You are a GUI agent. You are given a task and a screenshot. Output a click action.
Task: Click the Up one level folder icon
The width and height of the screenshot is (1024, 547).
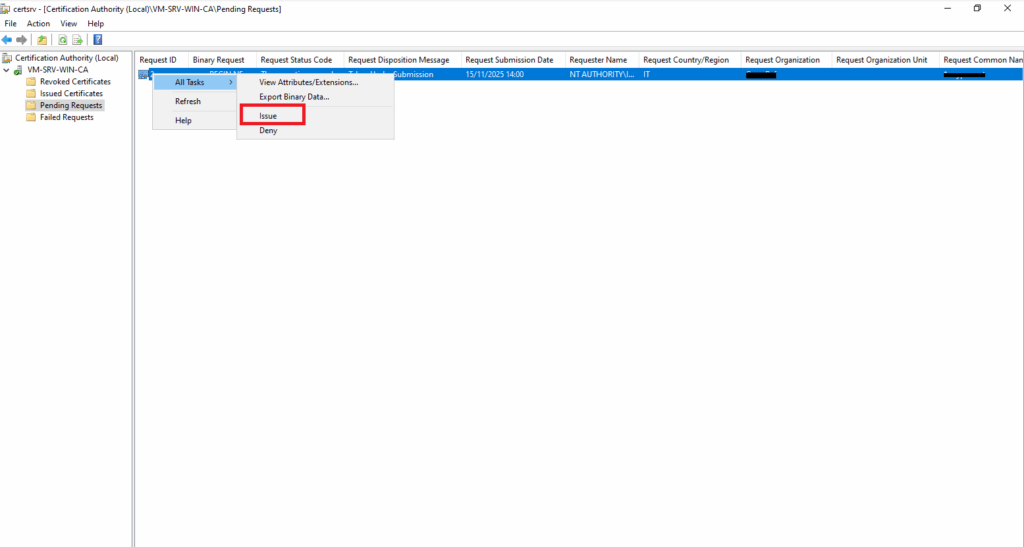click(x=42, y=40)
